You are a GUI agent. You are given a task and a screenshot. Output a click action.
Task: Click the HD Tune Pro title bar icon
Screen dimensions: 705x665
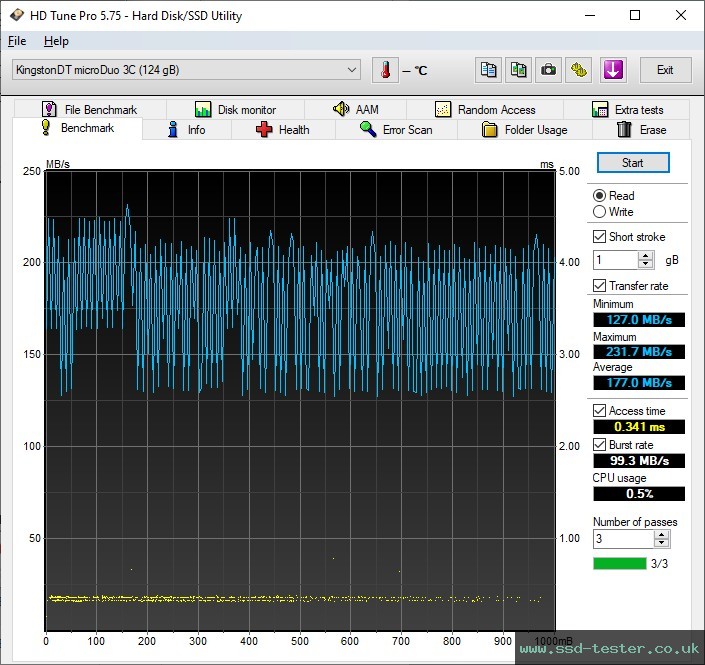pyautogui.click(x=17, y=15)
